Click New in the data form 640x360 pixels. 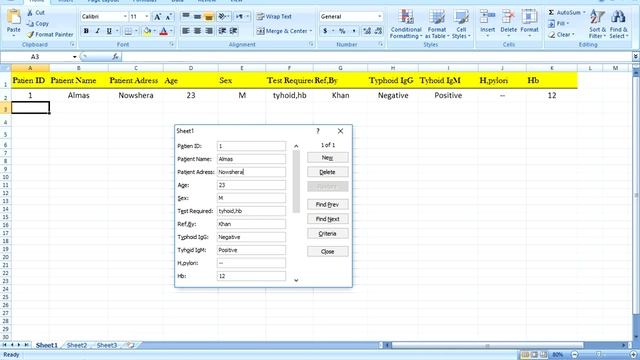click(328, 158)
